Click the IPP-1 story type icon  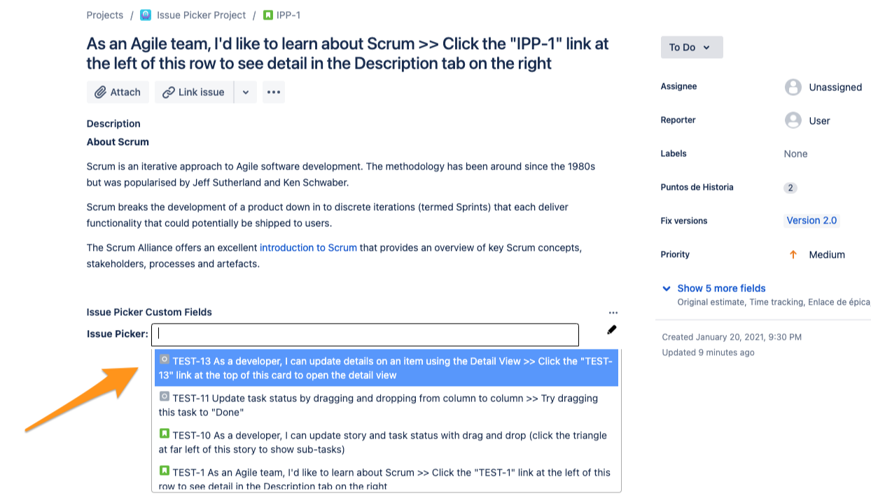click(x=268, y=15)
